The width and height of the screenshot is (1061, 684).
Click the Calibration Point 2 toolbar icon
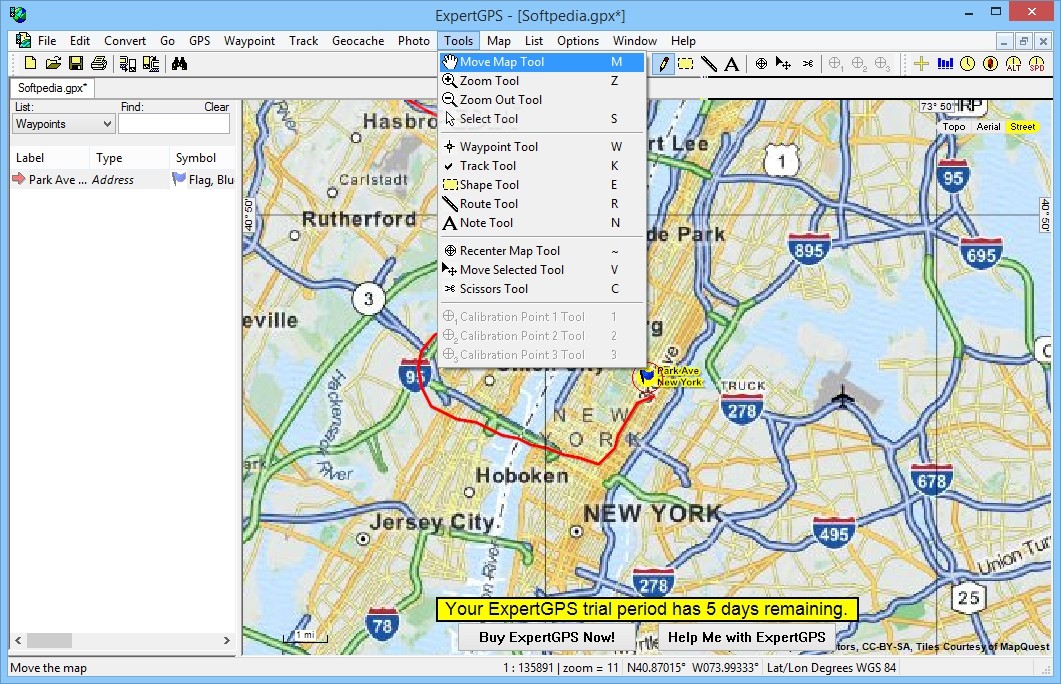pyautogui.click(x=859, y=64)
